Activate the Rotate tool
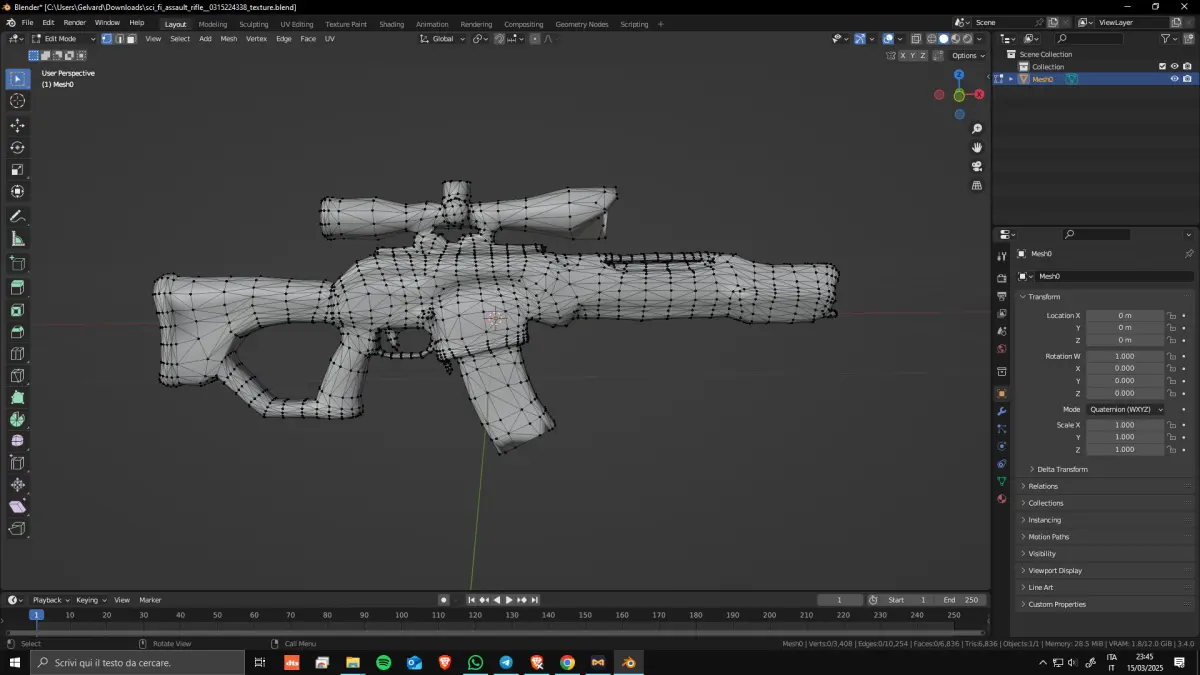 (18, 147)
